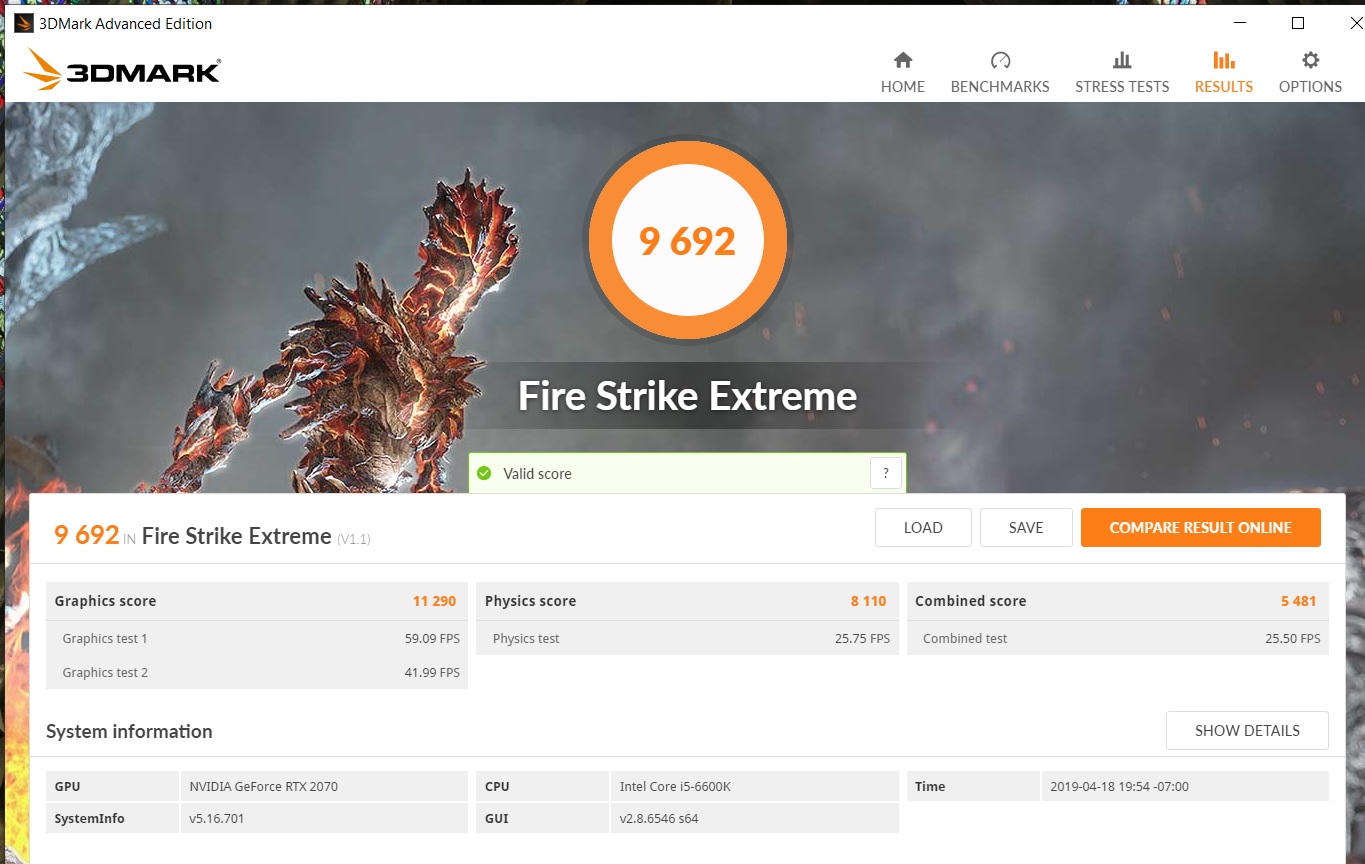Expand system info with SHOW DETAILS

tap(1246, 731)
